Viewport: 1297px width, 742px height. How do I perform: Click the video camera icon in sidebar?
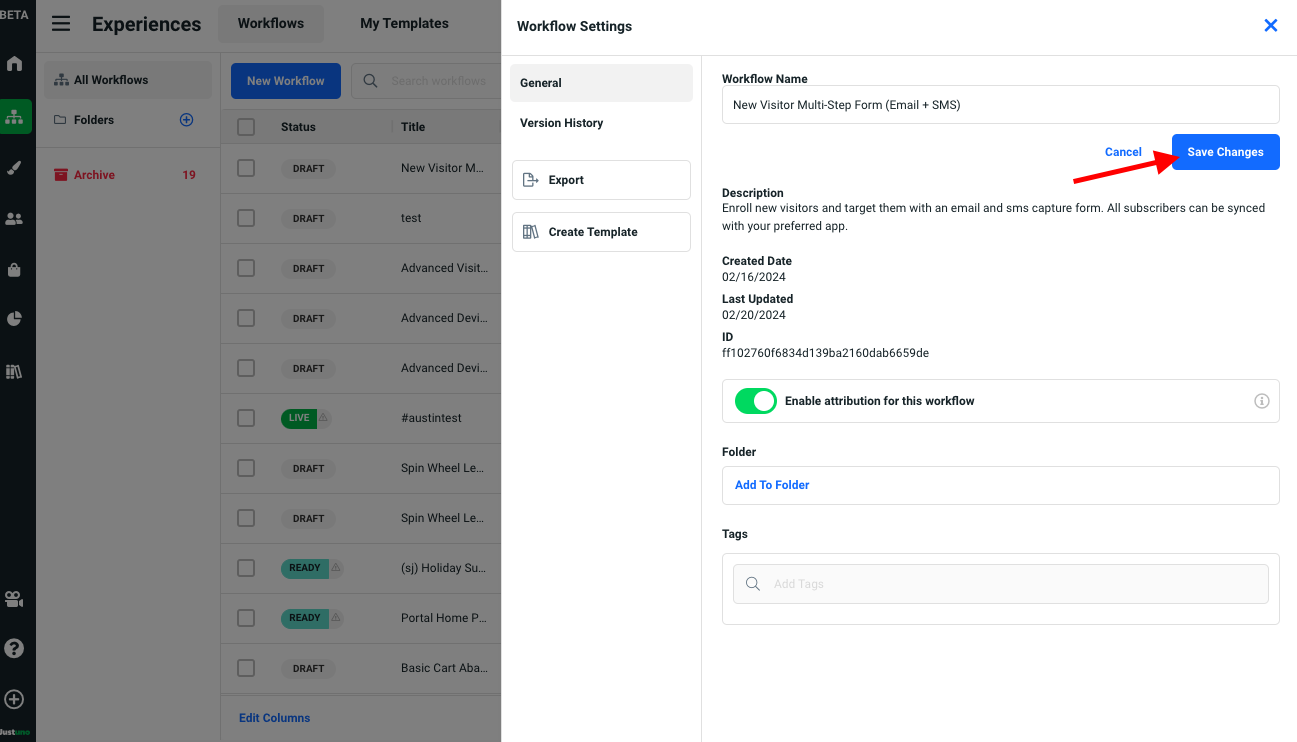pos(14,599)
